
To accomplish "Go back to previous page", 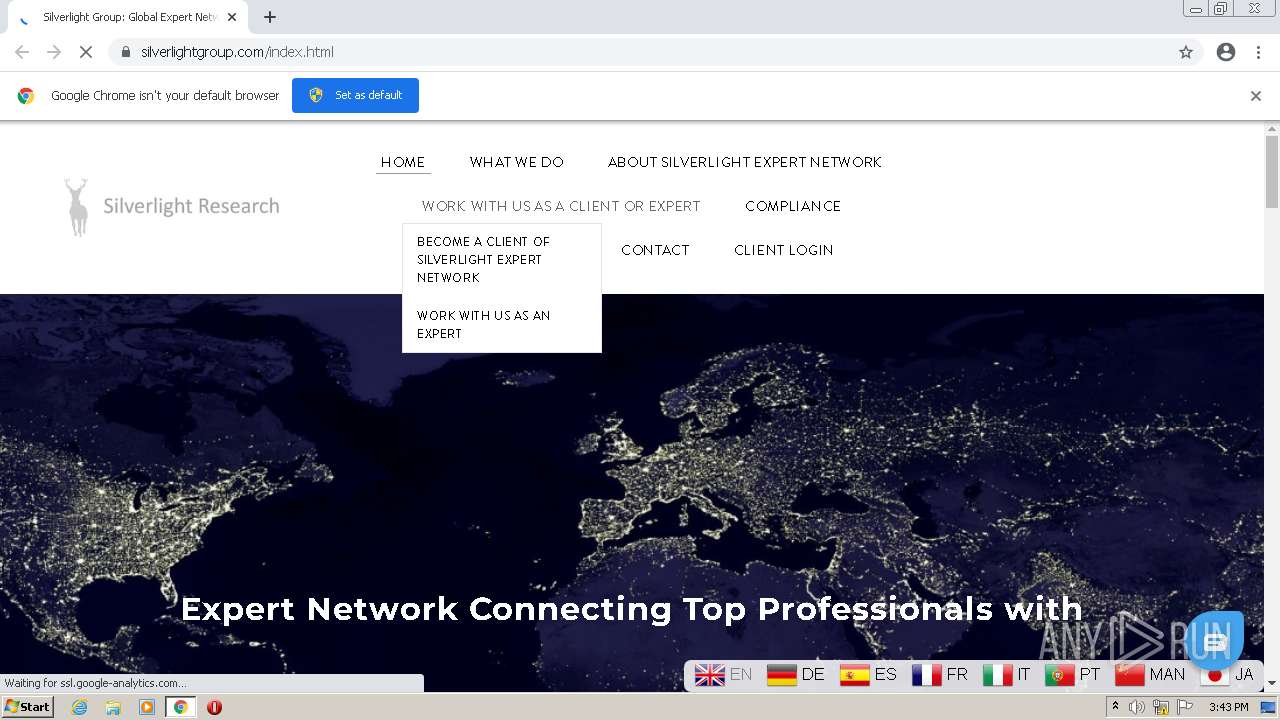I will pos(22,52).
